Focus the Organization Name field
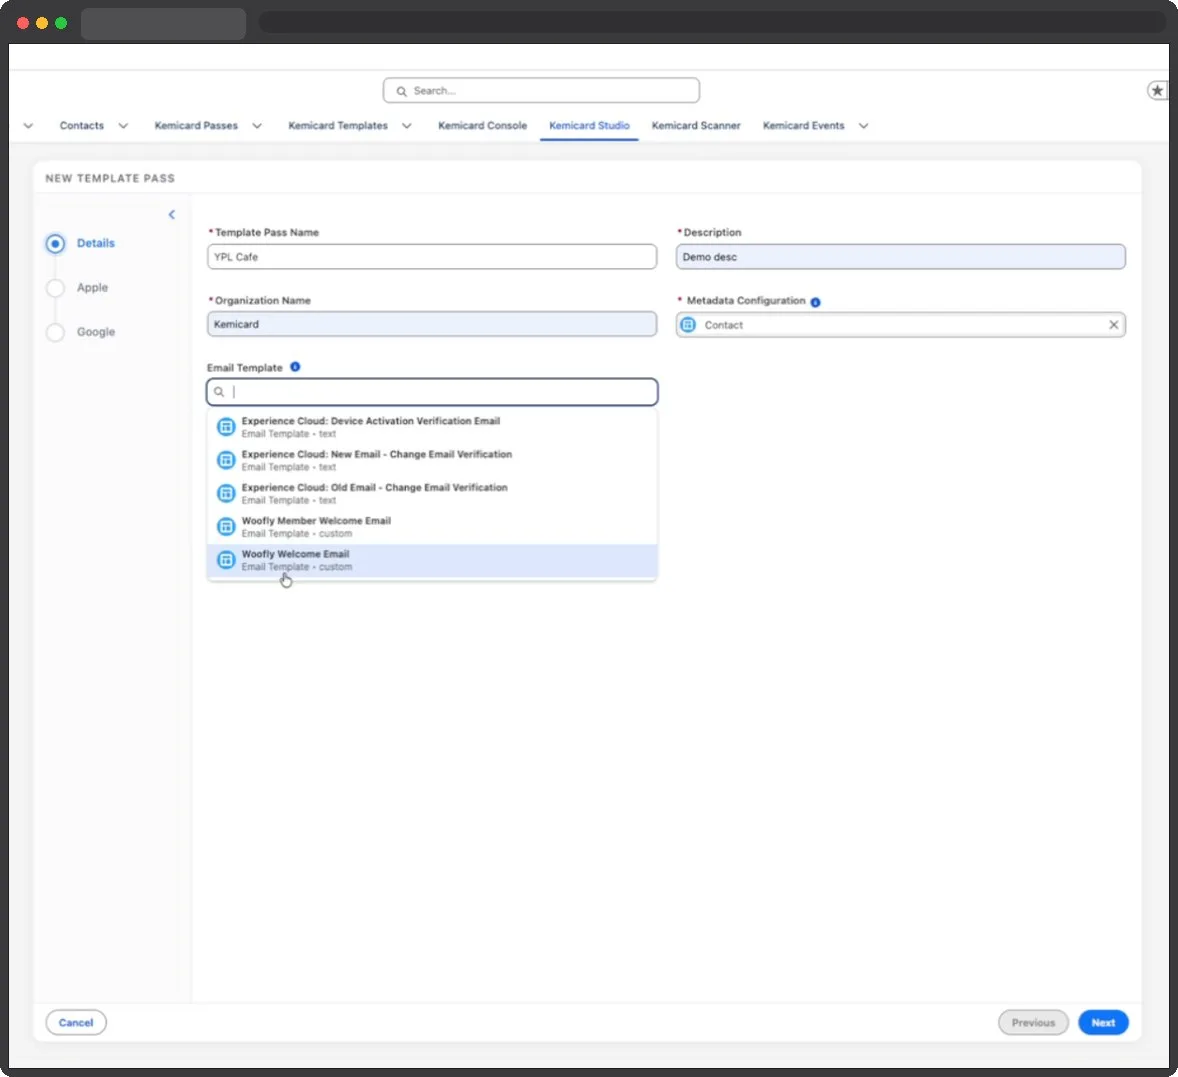Viewport: 1178px width, 1077px height. click(x=432, y=324)
